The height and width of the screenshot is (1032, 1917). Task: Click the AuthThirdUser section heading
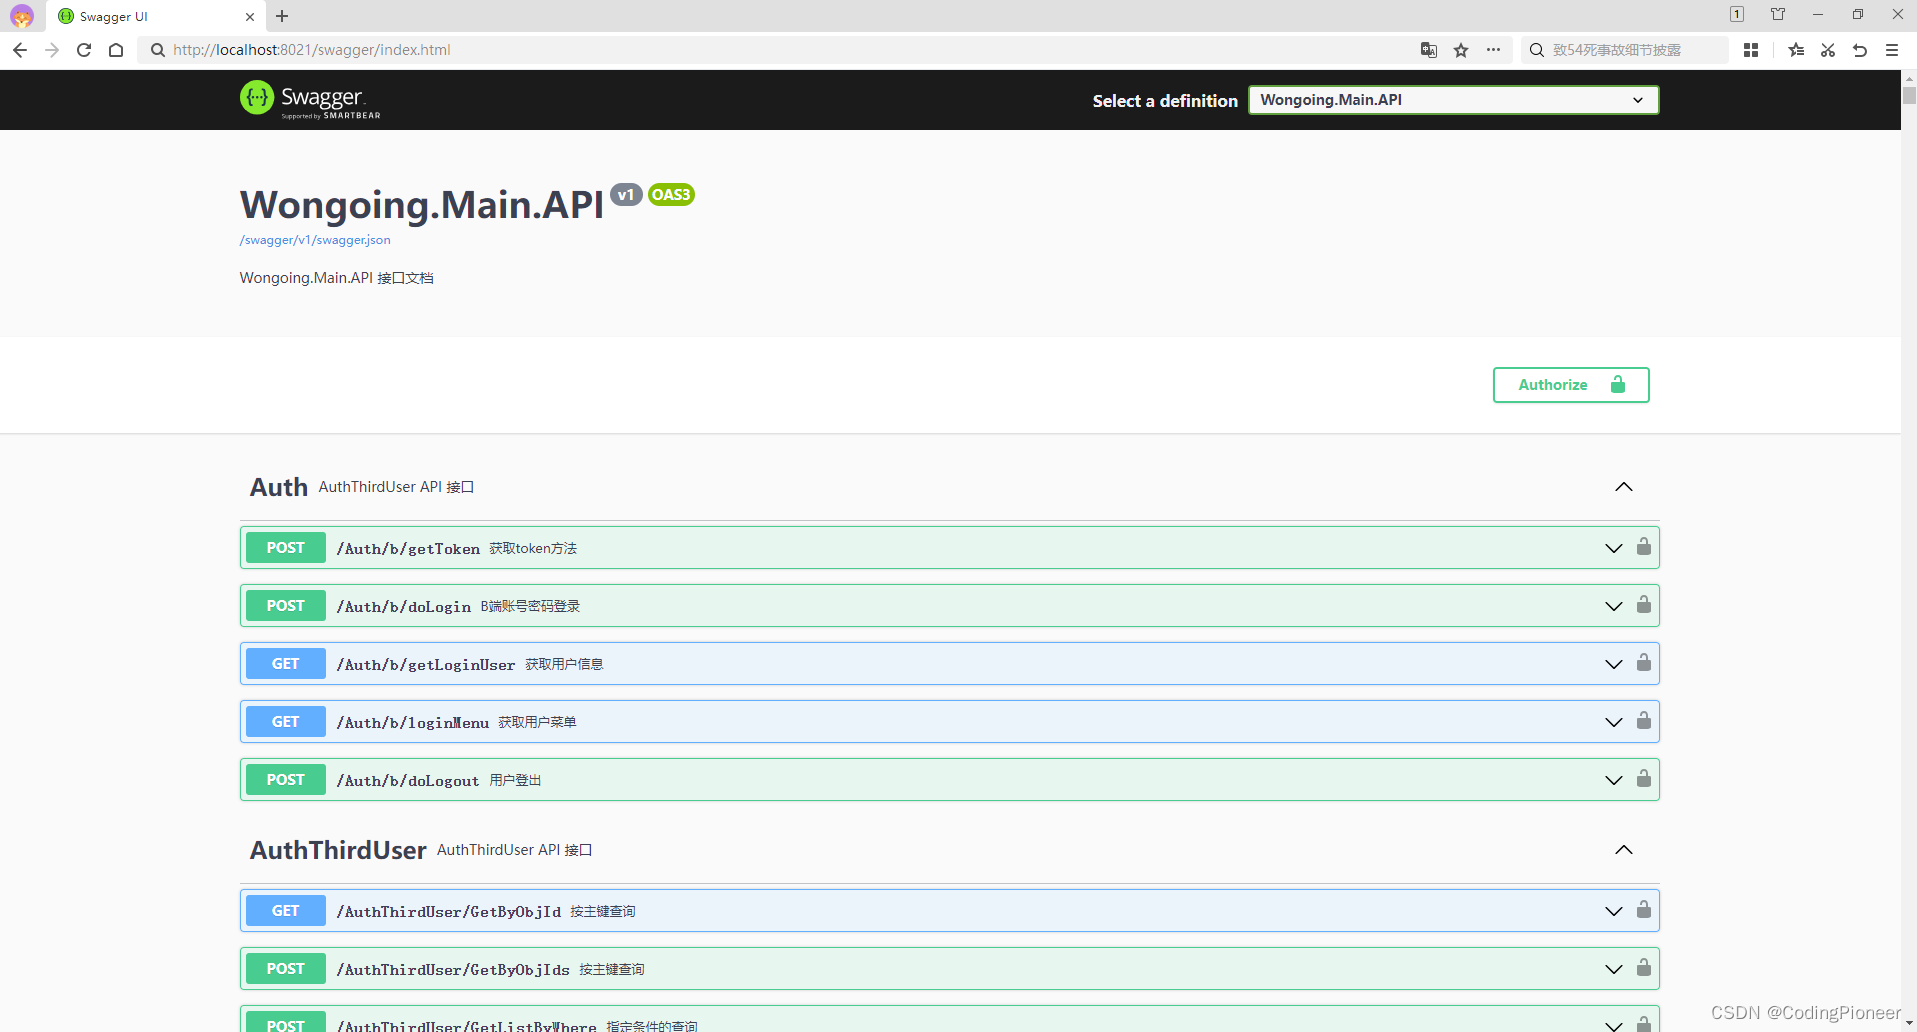[338, 850]
